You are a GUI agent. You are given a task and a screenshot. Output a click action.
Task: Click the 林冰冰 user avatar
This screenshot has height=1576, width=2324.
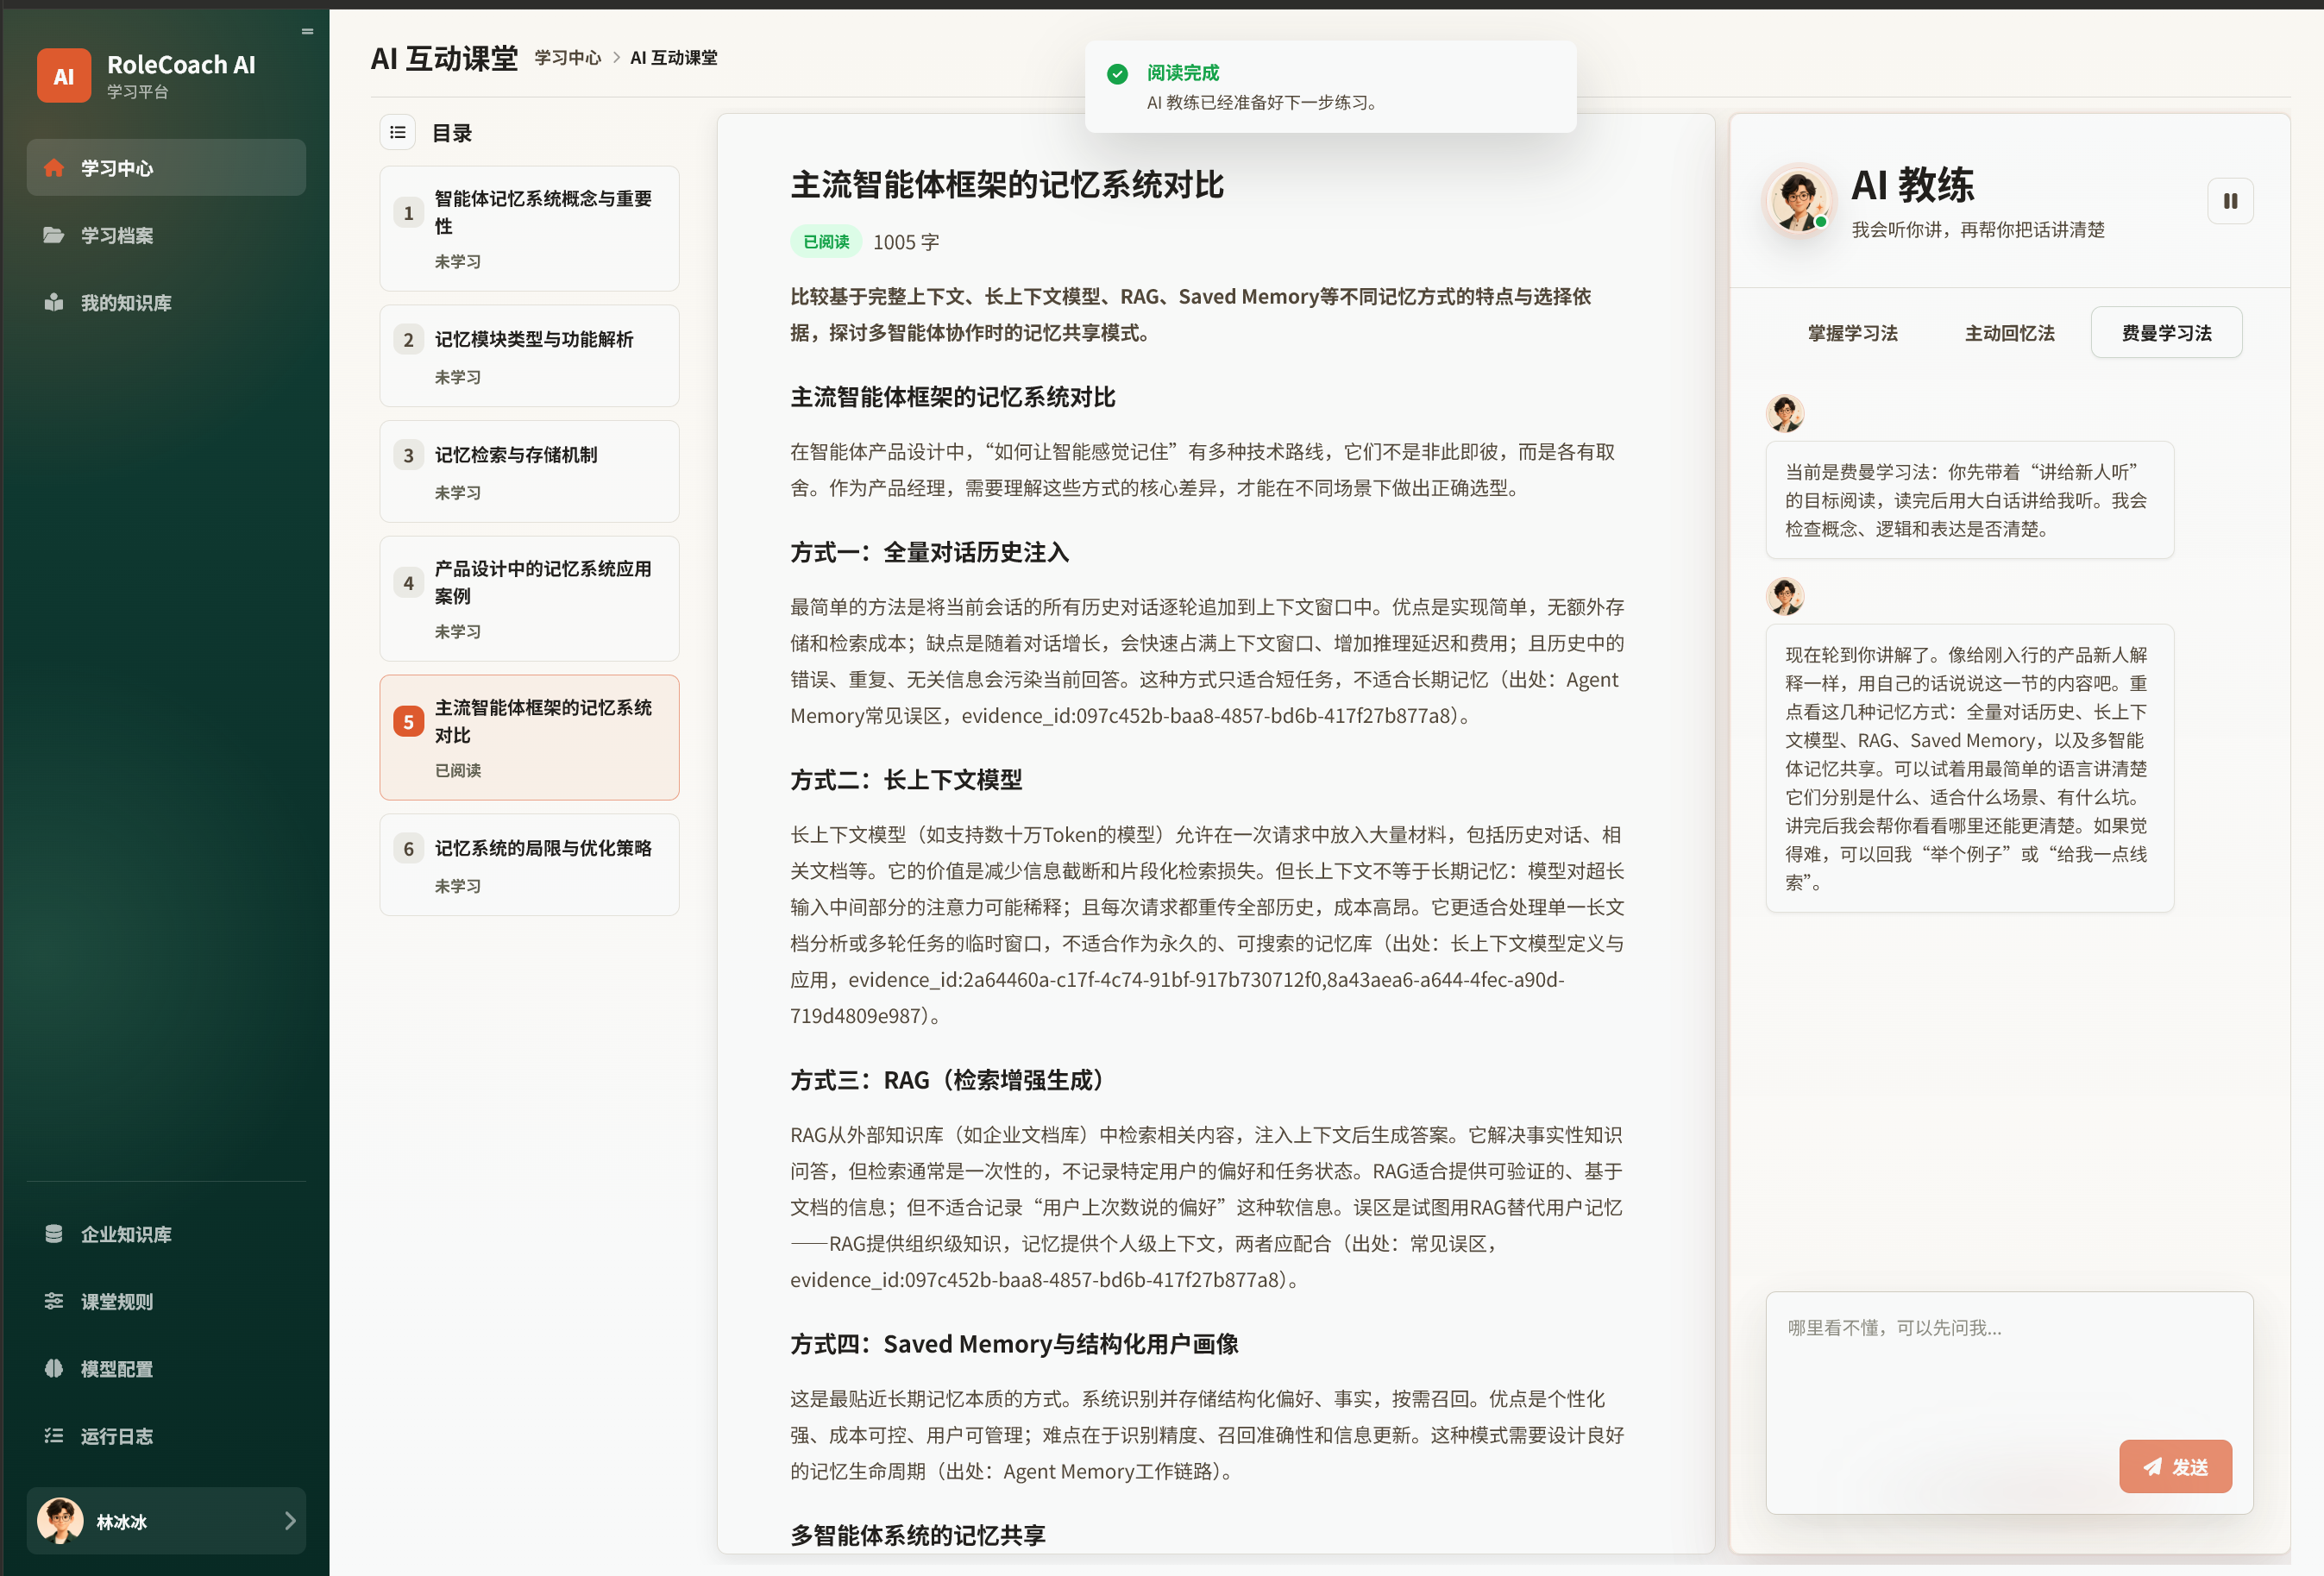(x=60, y=1520)
